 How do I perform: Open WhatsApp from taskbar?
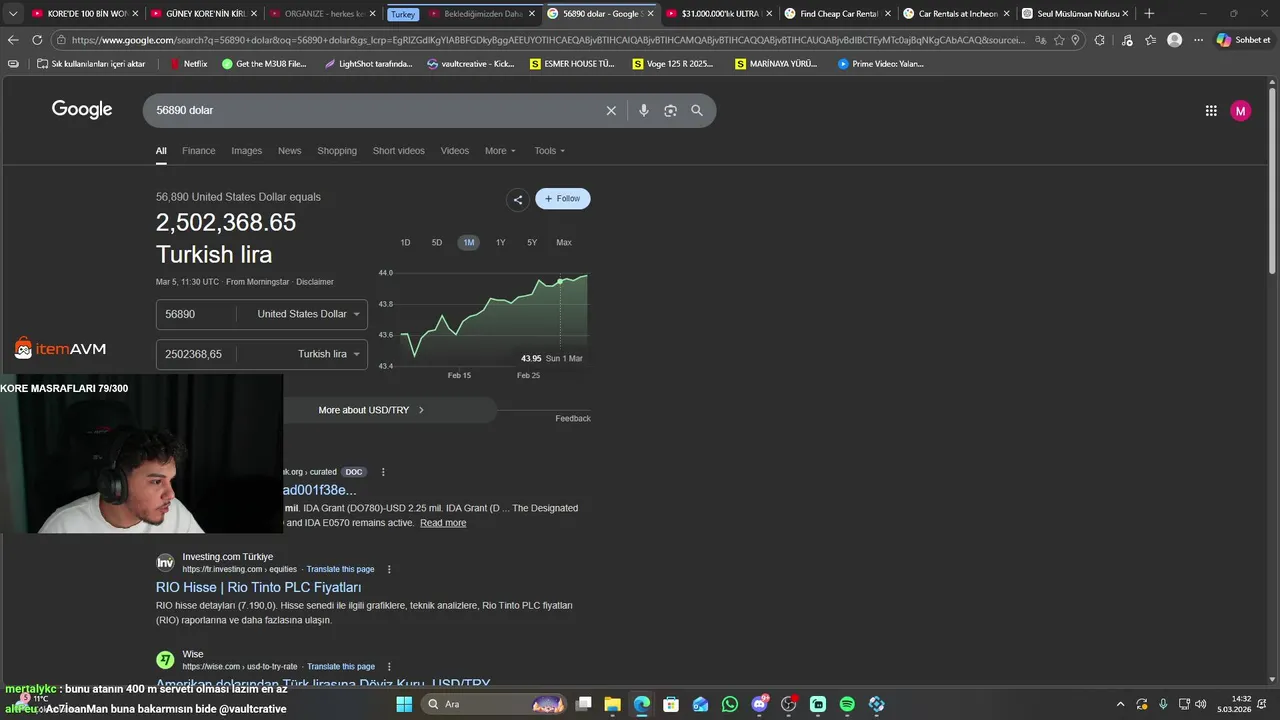[x=730, y=704]
